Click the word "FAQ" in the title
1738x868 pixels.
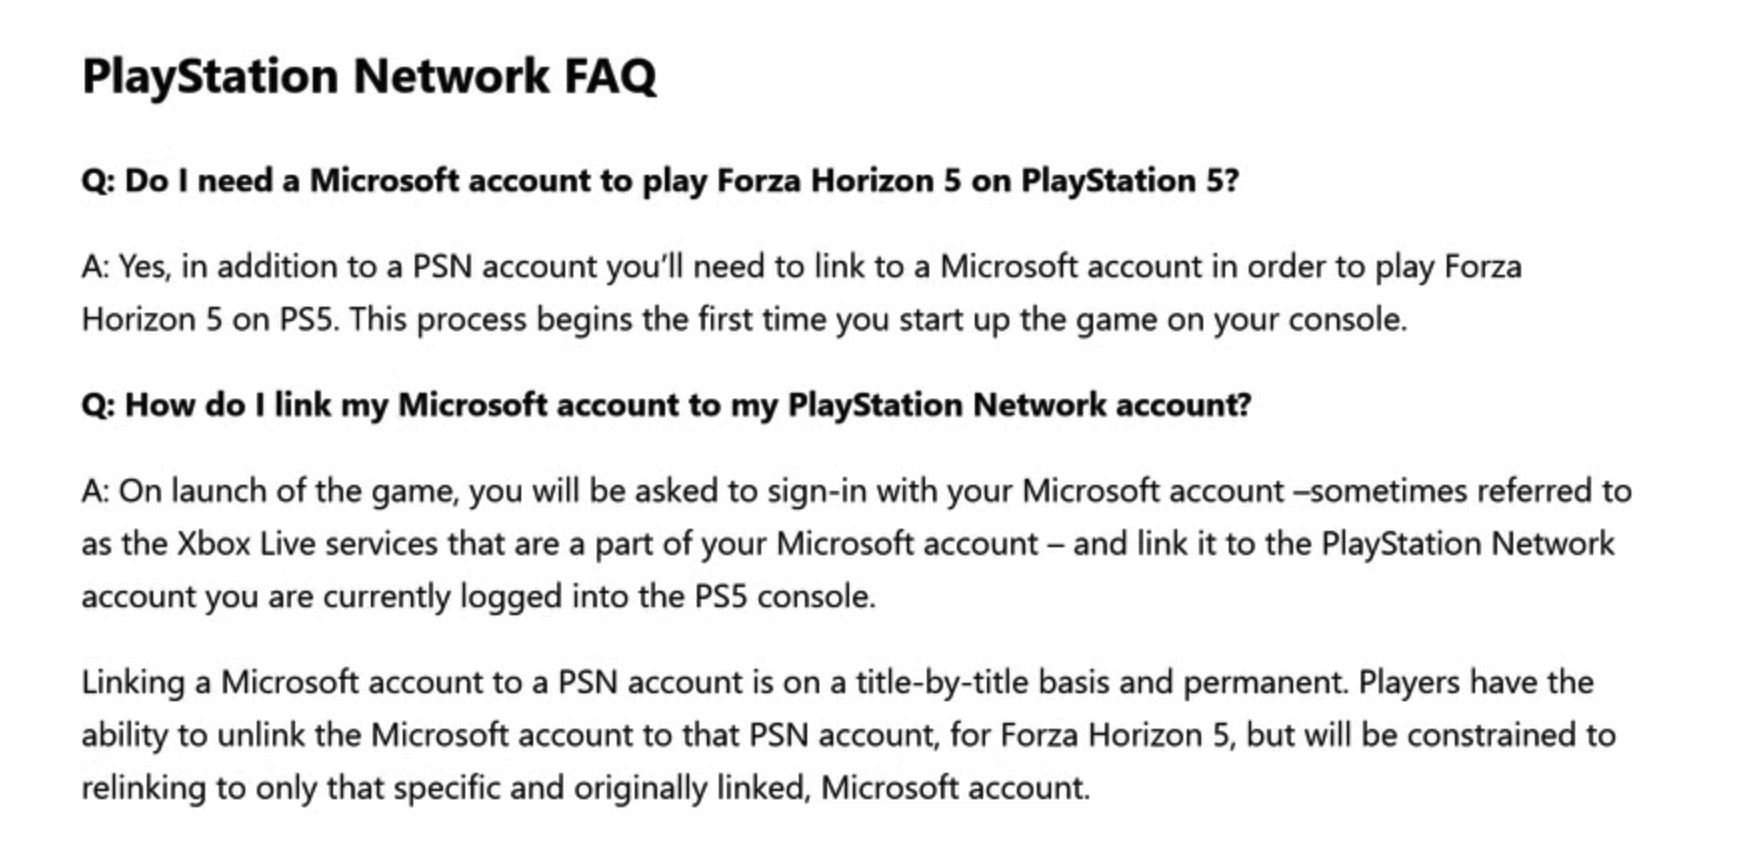[610, 76]
